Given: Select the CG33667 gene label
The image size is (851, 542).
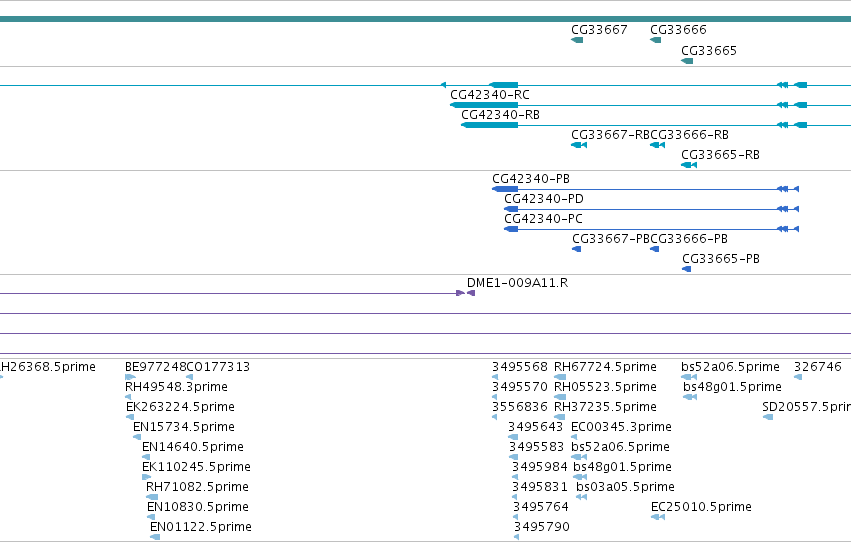Looking at the screenshot, I should coord(599,30).
